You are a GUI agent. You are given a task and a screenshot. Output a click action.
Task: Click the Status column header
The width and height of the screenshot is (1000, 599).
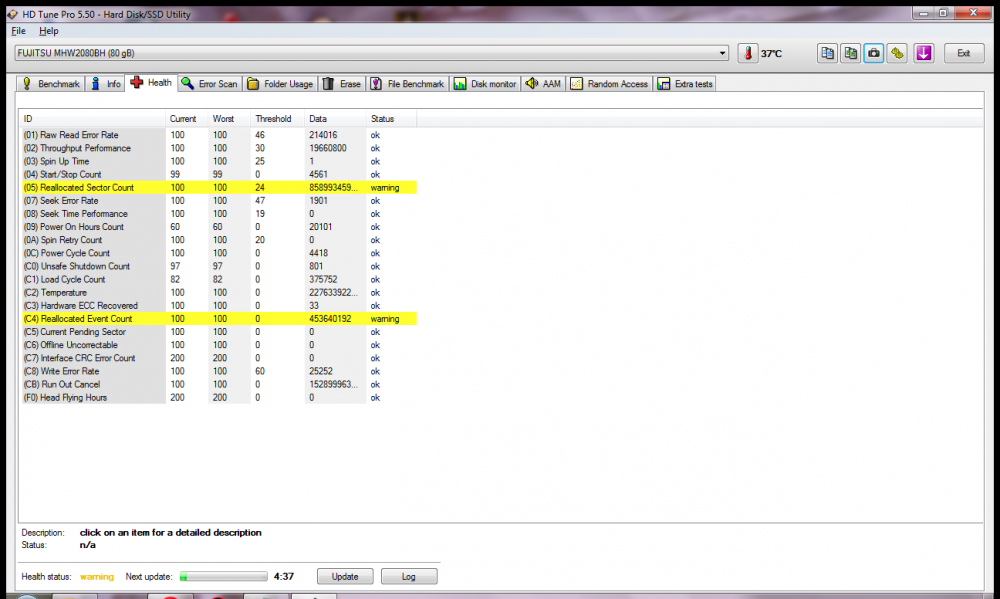(x=391, y=119)
